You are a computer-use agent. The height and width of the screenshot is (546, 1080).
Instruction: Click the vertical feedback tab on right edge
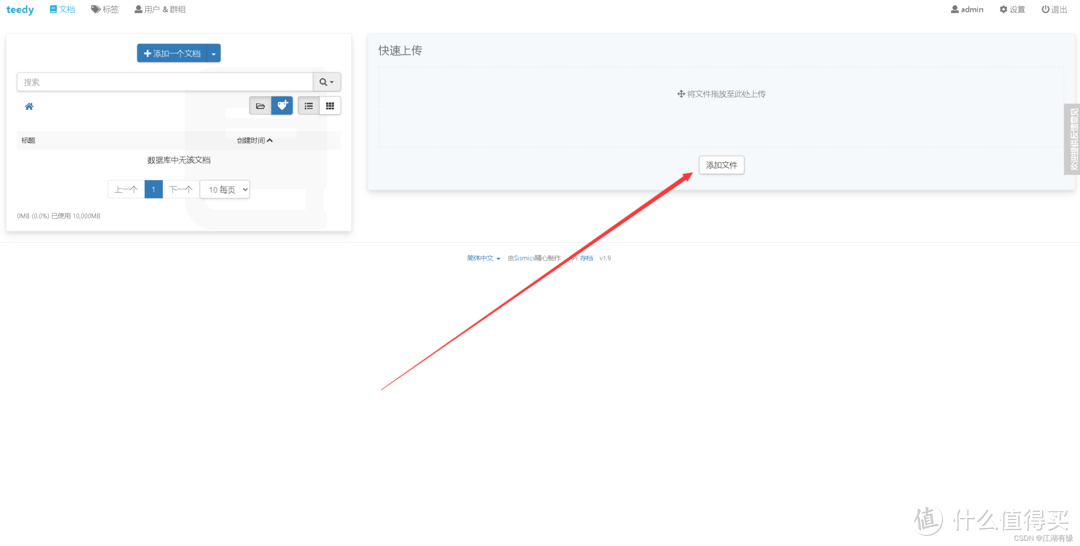coord(1072,139)
